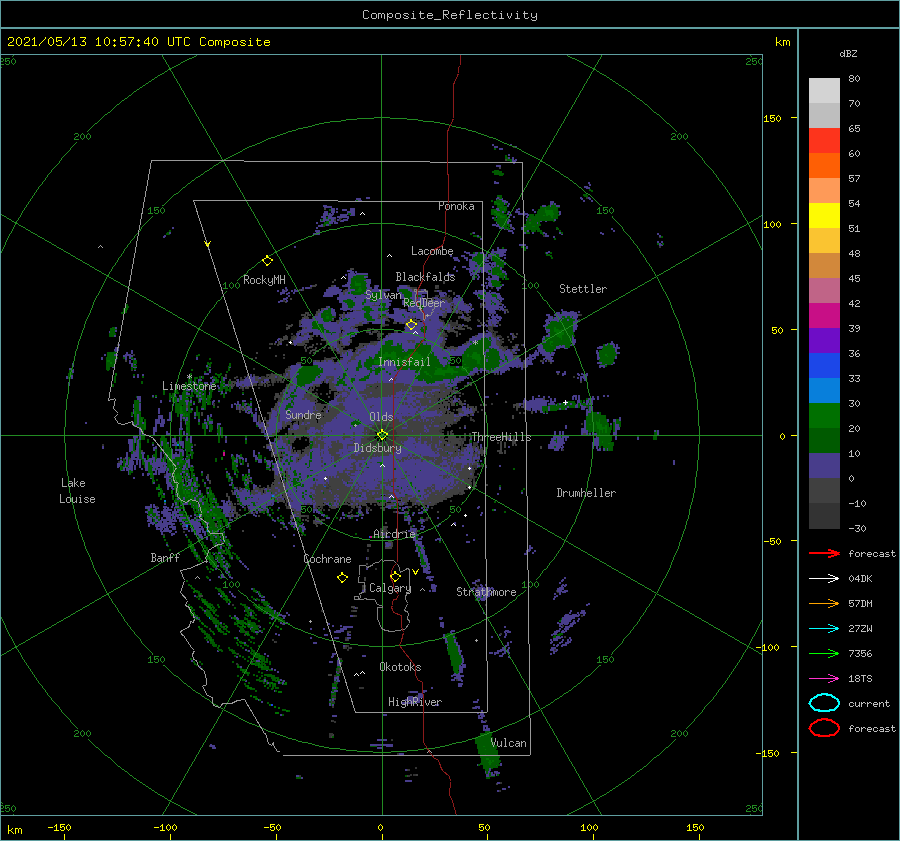Click the 18TS legend text
Screen dimensions: 900x841
tap(860, 679)
